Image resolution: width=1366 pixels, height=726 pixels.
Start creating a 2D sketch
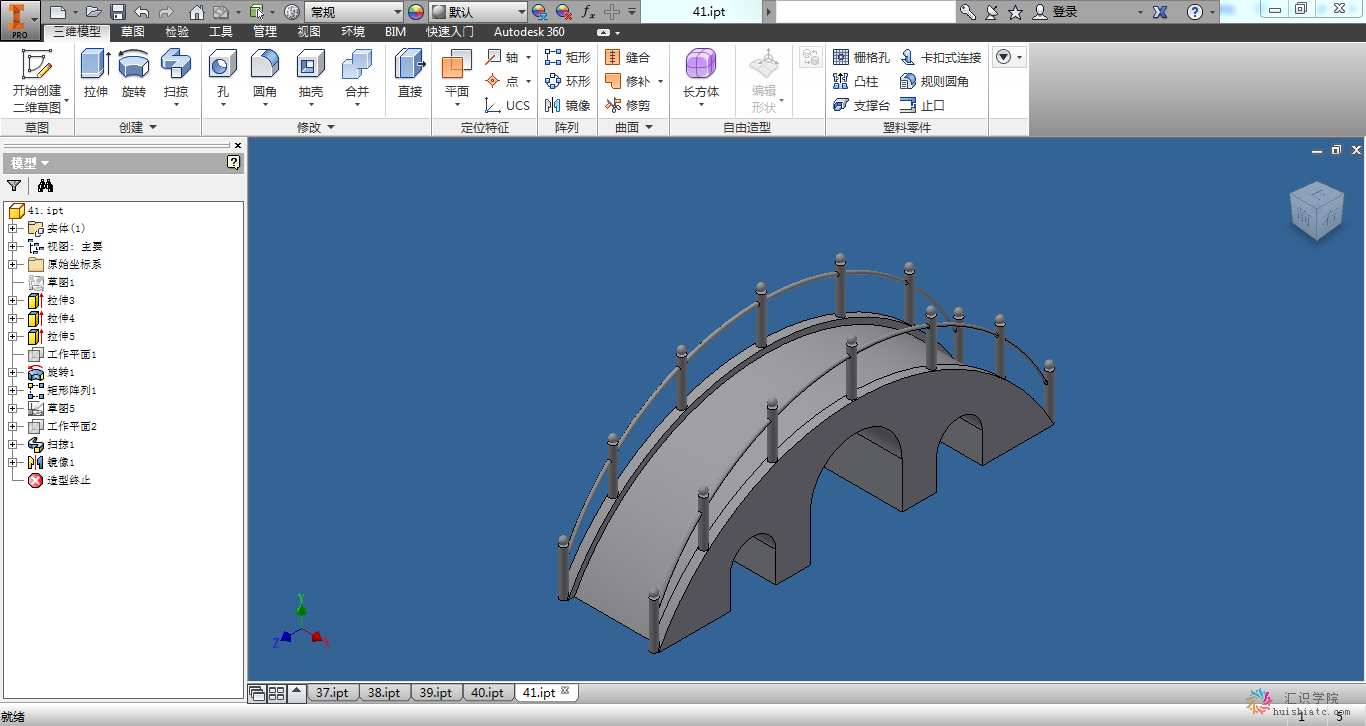point(37,79)
